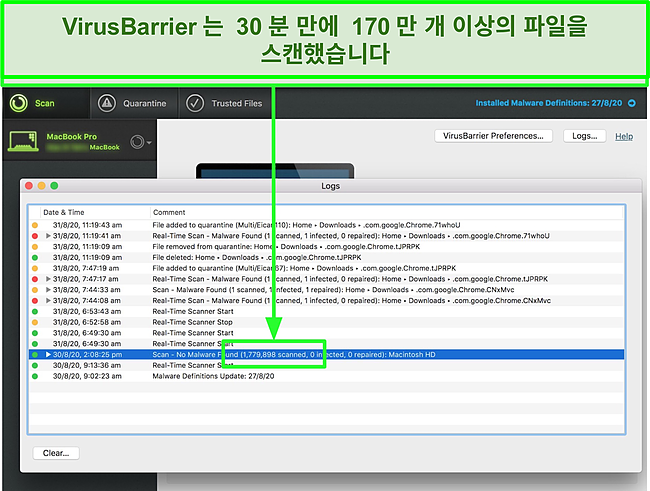This screenshot has width=650, height=491.
Task: Click the Trusted Files checkmark icon
Action: coord(195,103)
